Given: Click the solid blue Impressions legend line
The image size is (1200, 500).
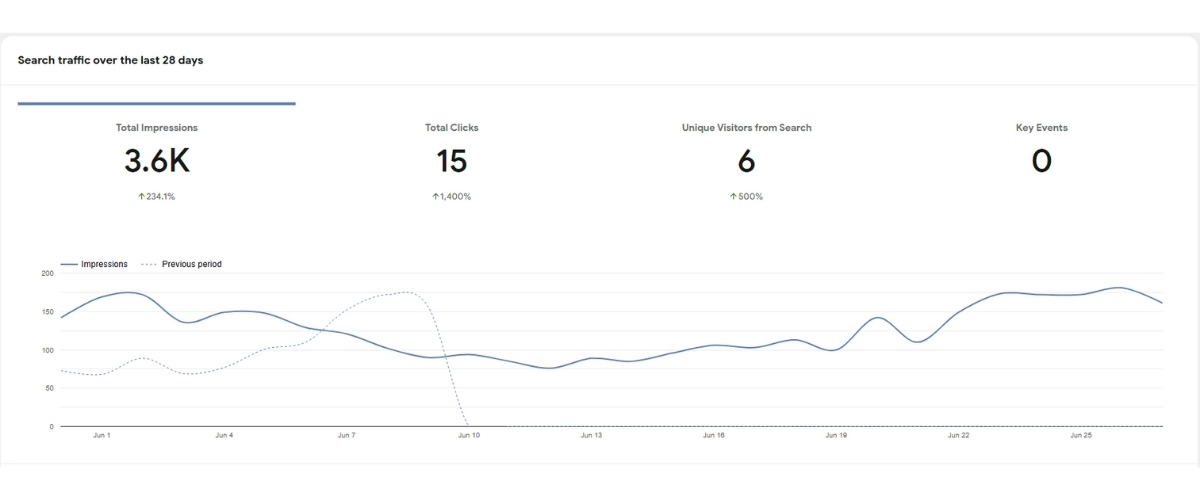Looking at the screenshot, I should point(69,265).
